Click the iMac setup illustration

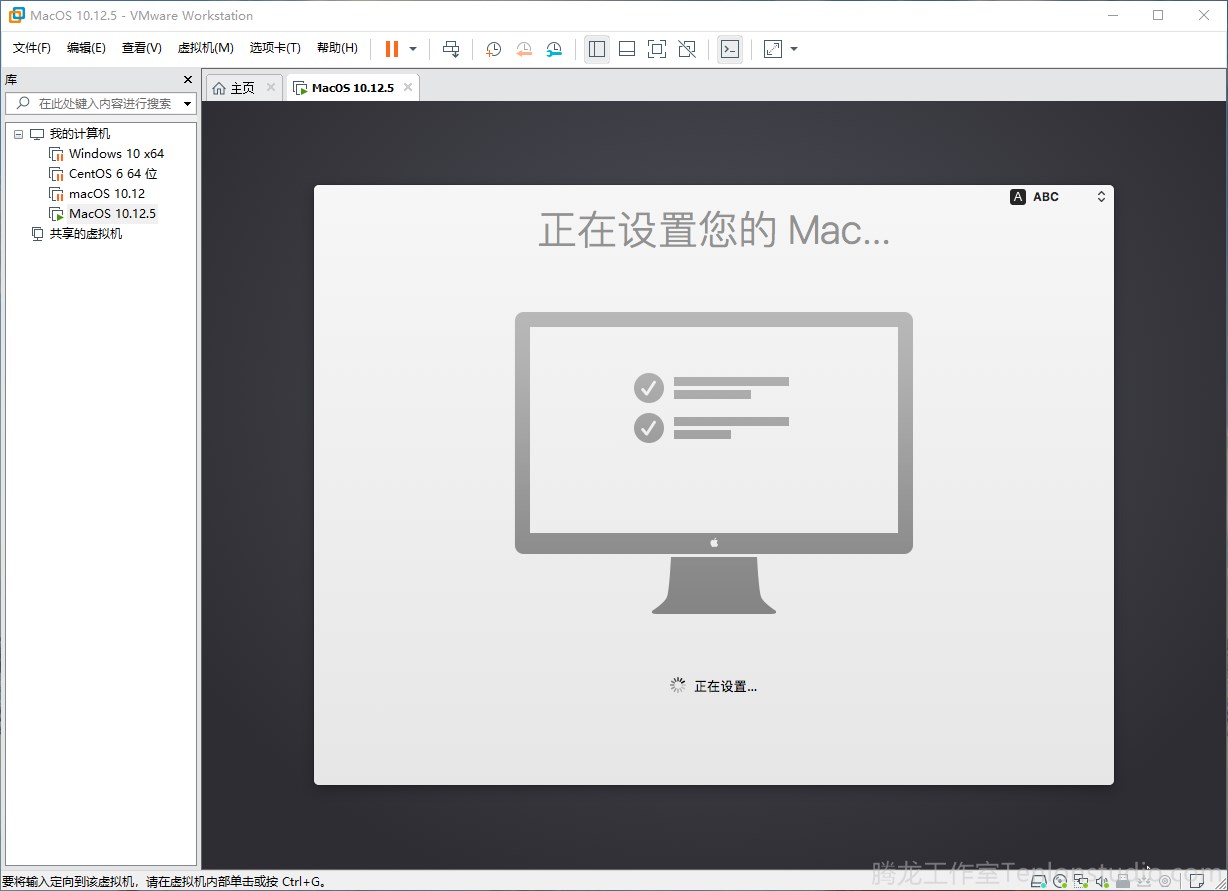(714, 463)
